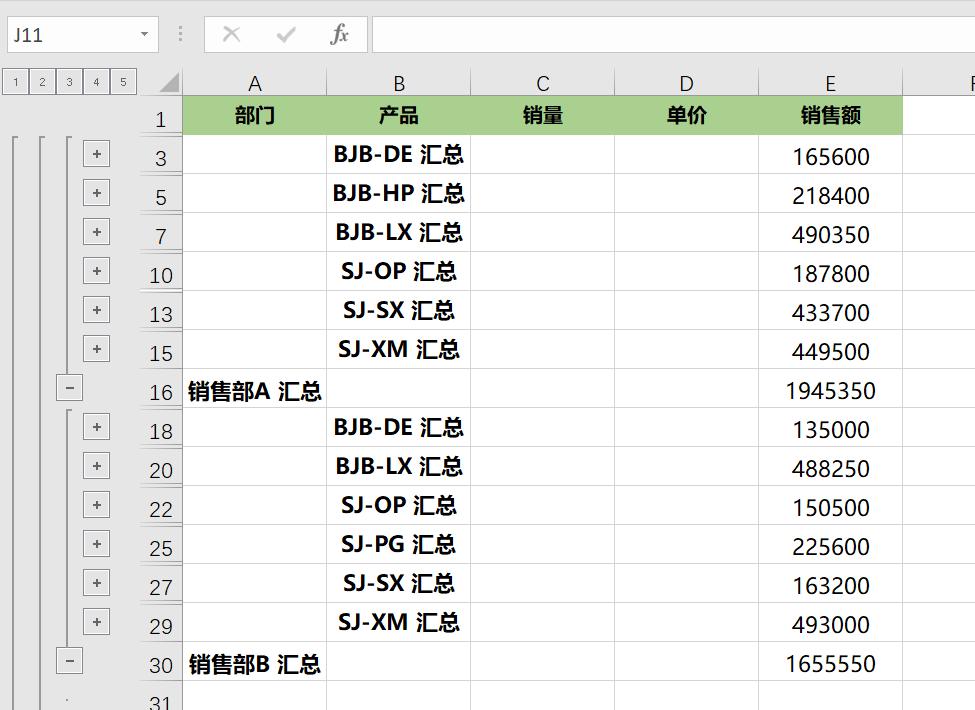Select the cell with value 493000
Screen dimensions: 975x710
coord(830,622)
